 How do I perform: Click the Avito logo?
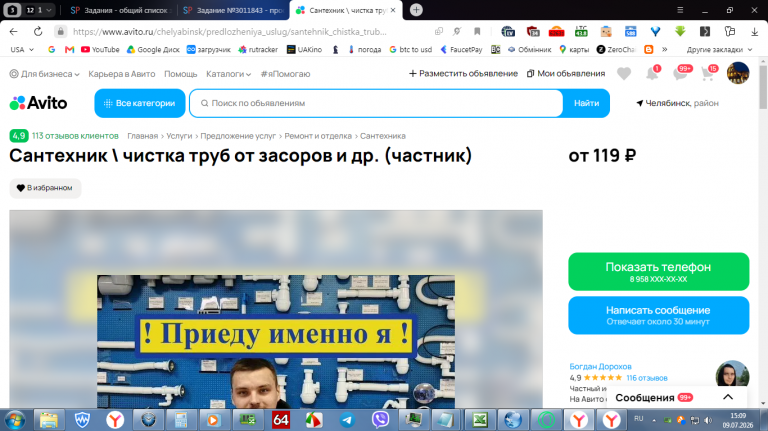point(38,103)
